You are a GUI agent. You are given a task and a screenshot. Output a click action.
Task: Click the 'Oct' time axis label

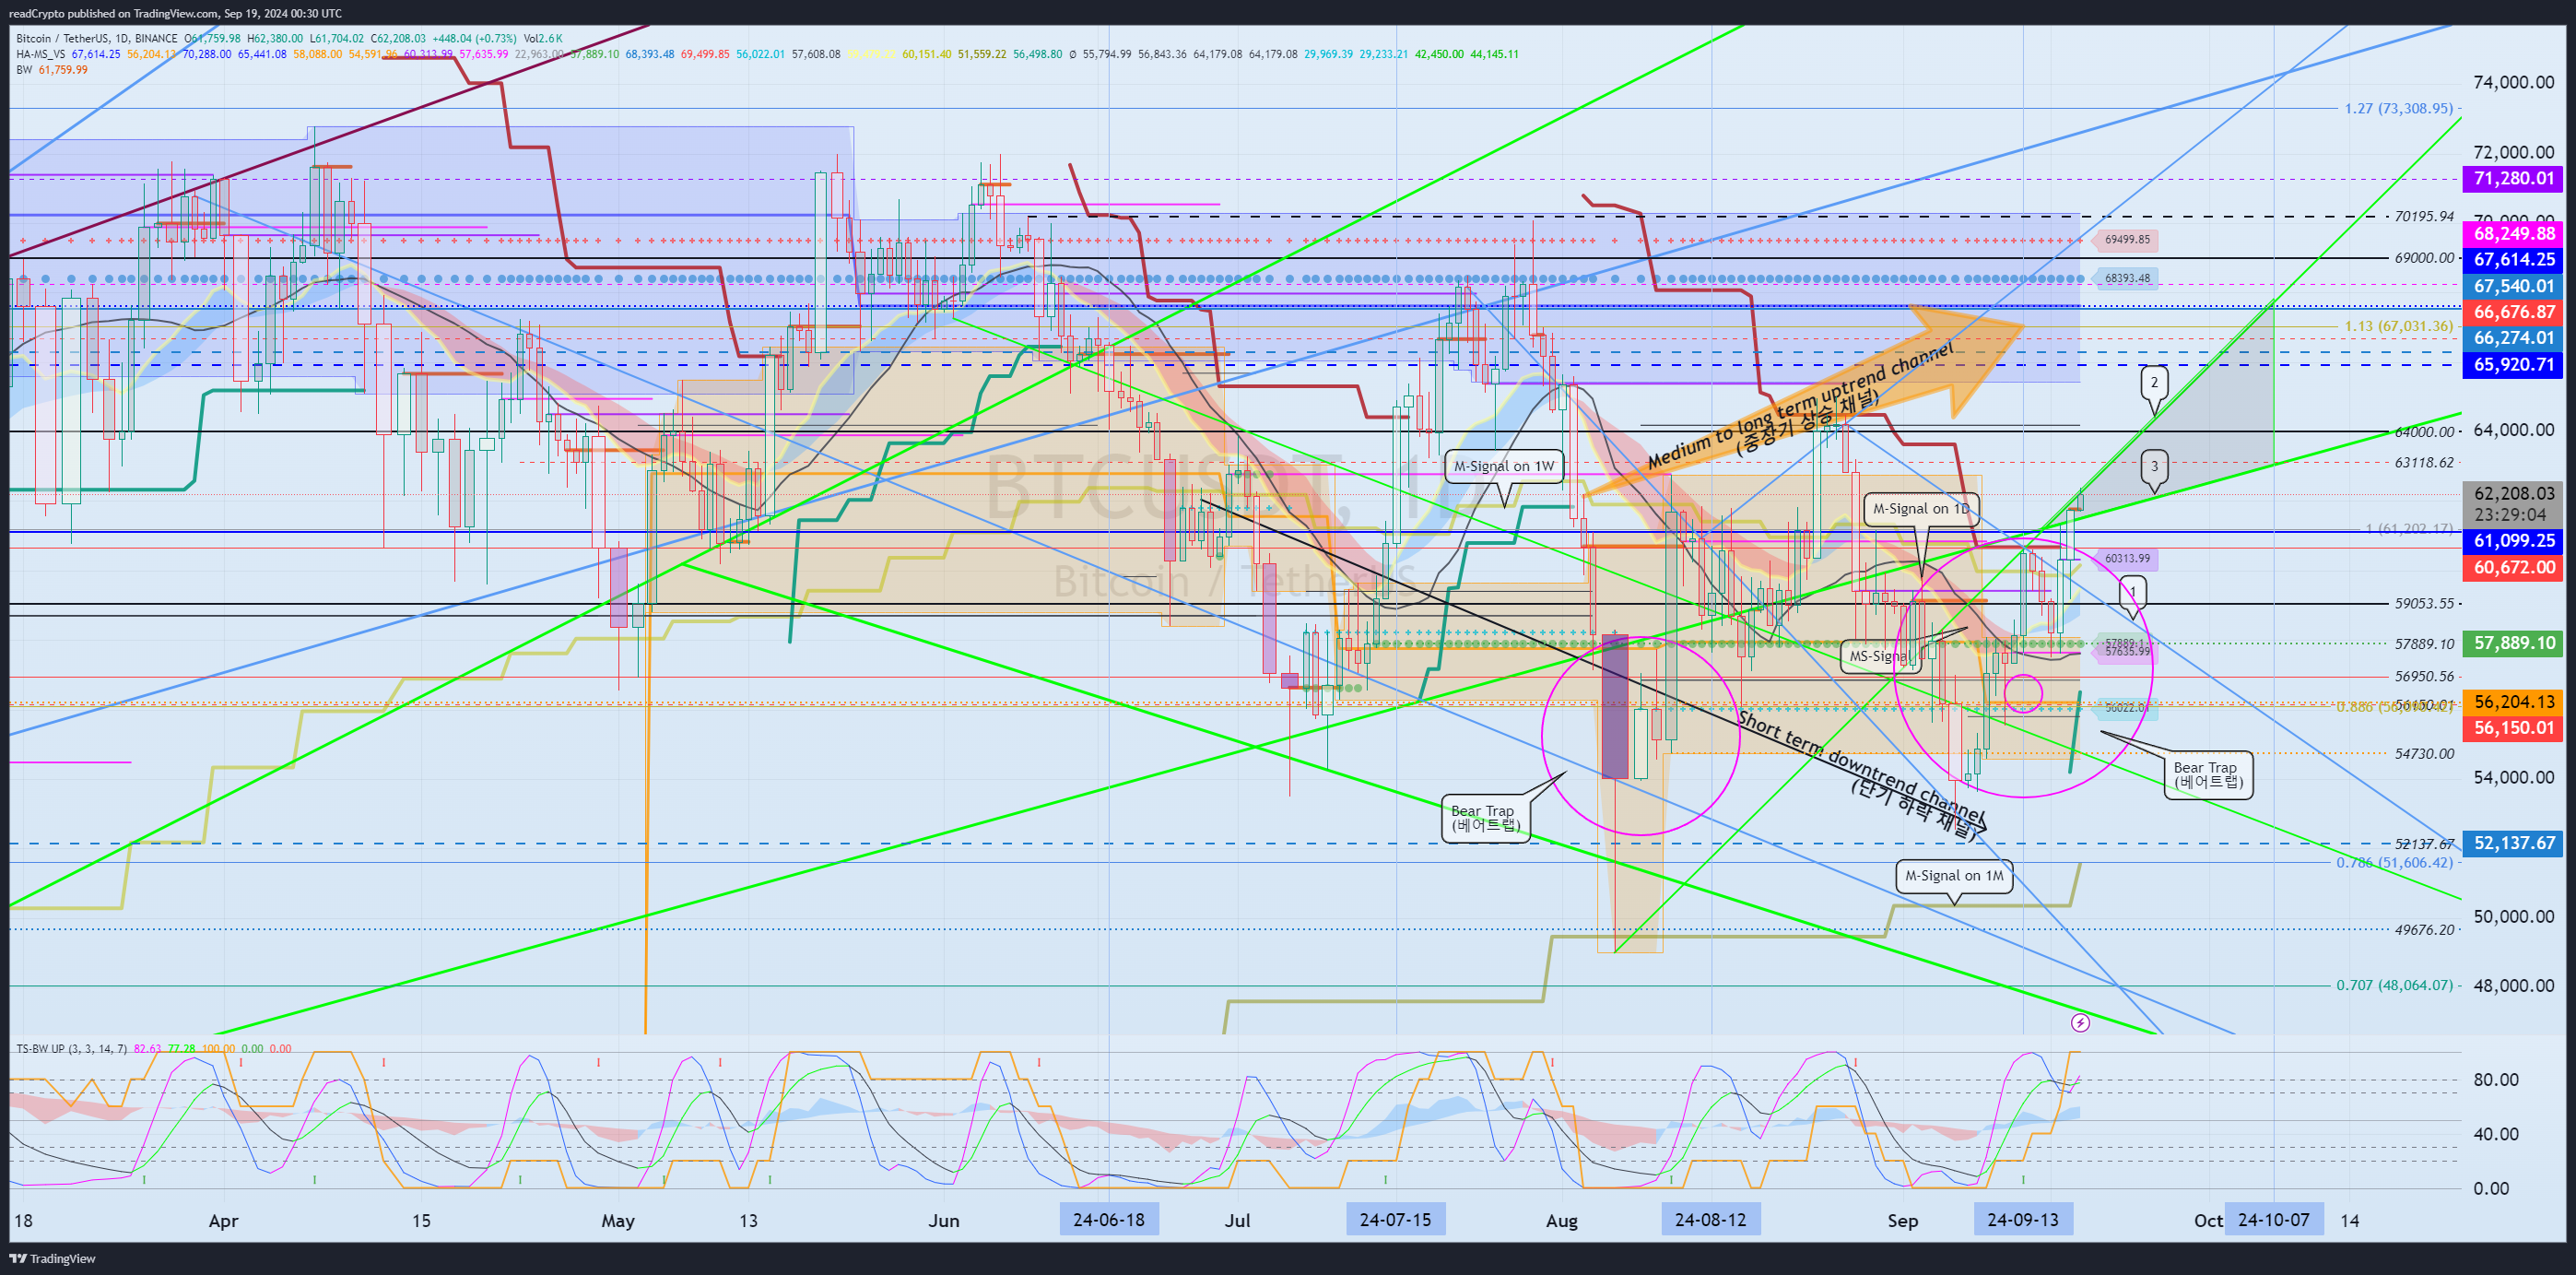[2208, 1220]
